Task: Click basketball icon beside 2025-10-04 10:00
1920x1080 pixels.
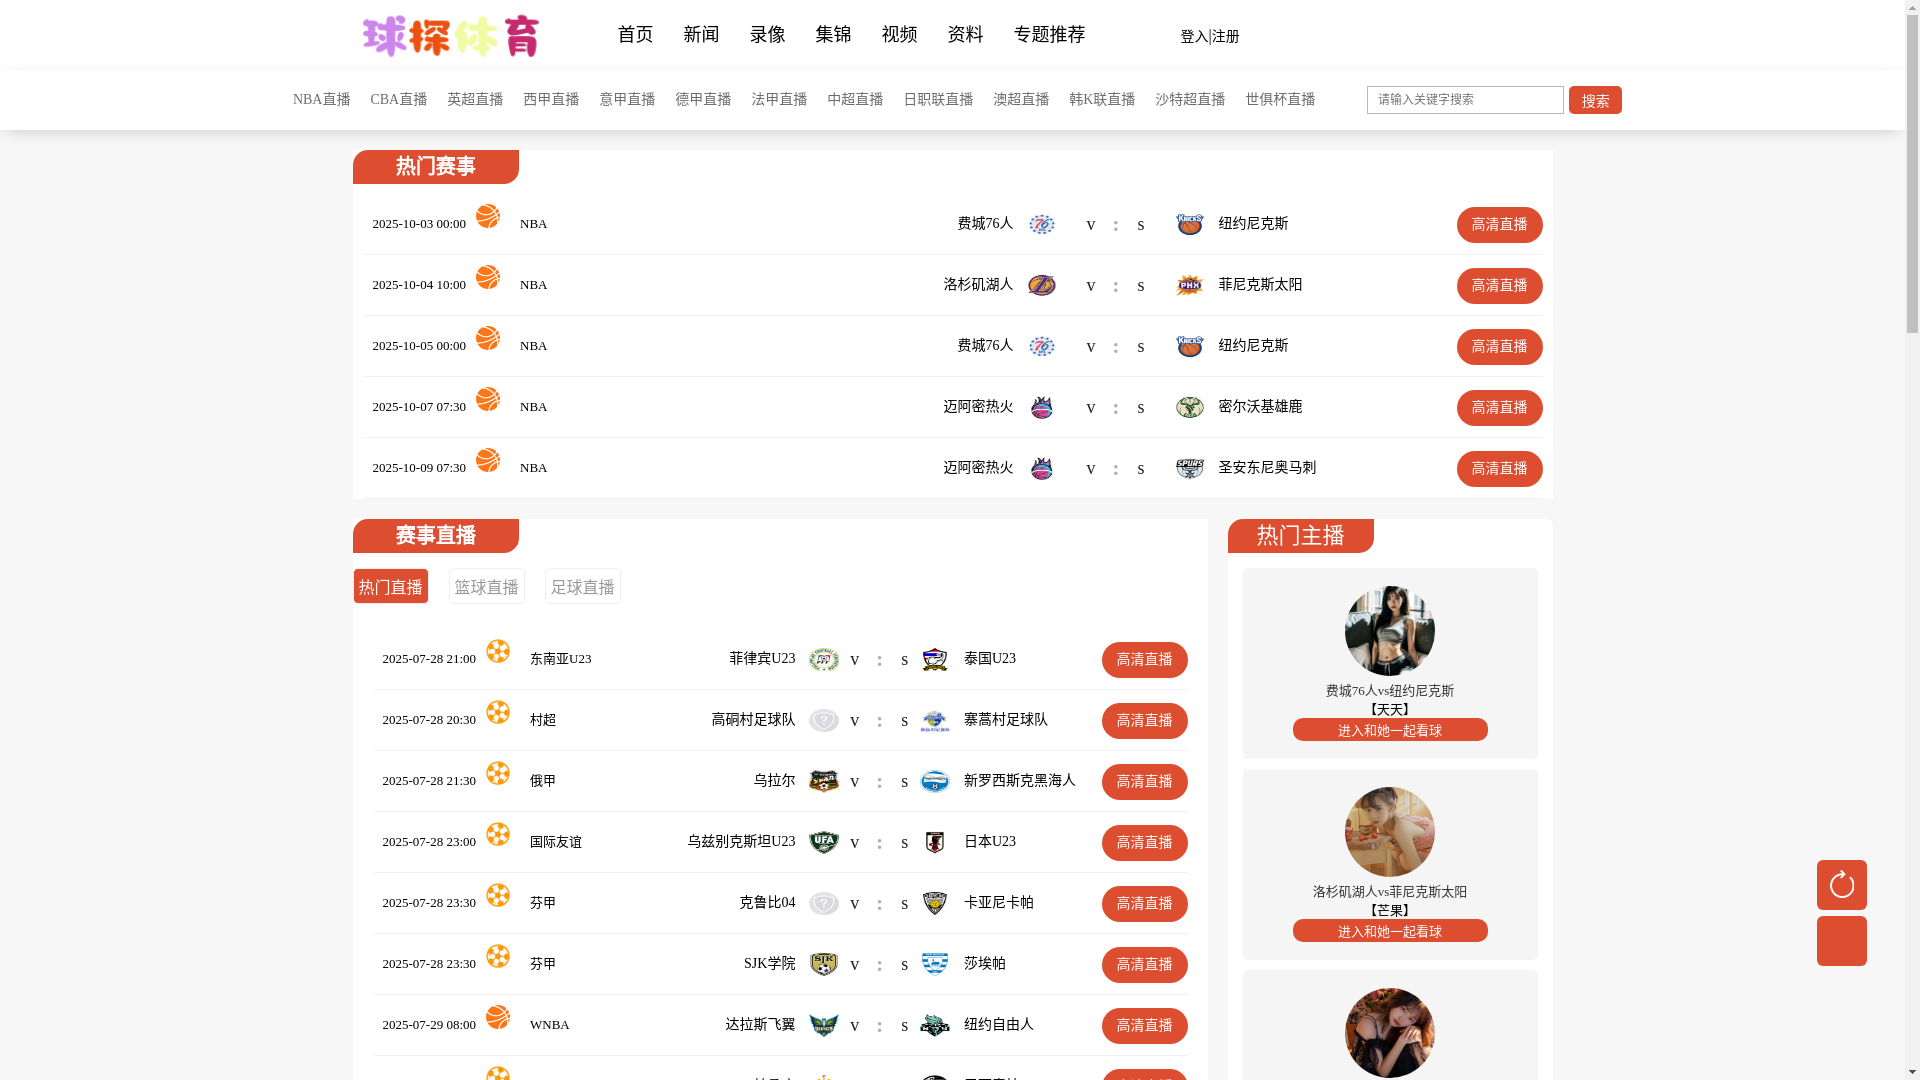Action: coord(488,277)
